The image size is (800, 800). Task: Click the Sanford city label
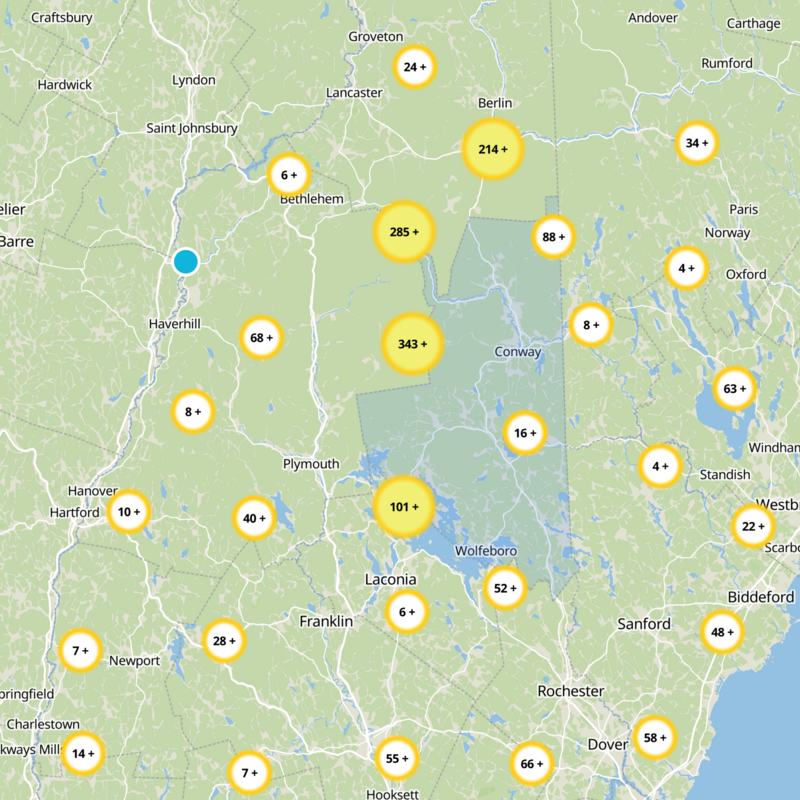click(644, 624)
